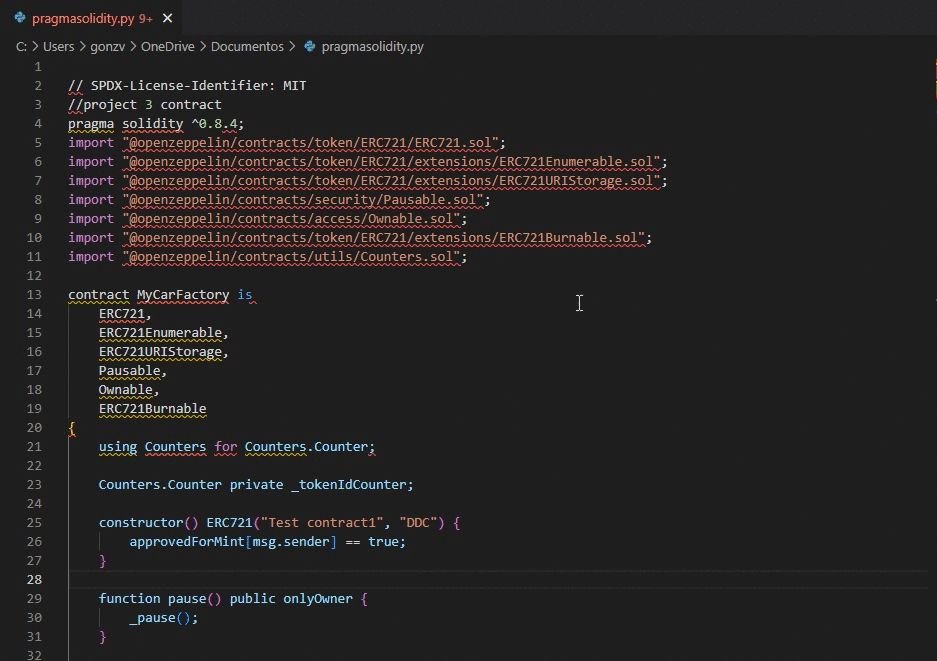Screen dimensions: 937x661
Task: Click the ERC721.sol import path
Action: click(311, 143)
